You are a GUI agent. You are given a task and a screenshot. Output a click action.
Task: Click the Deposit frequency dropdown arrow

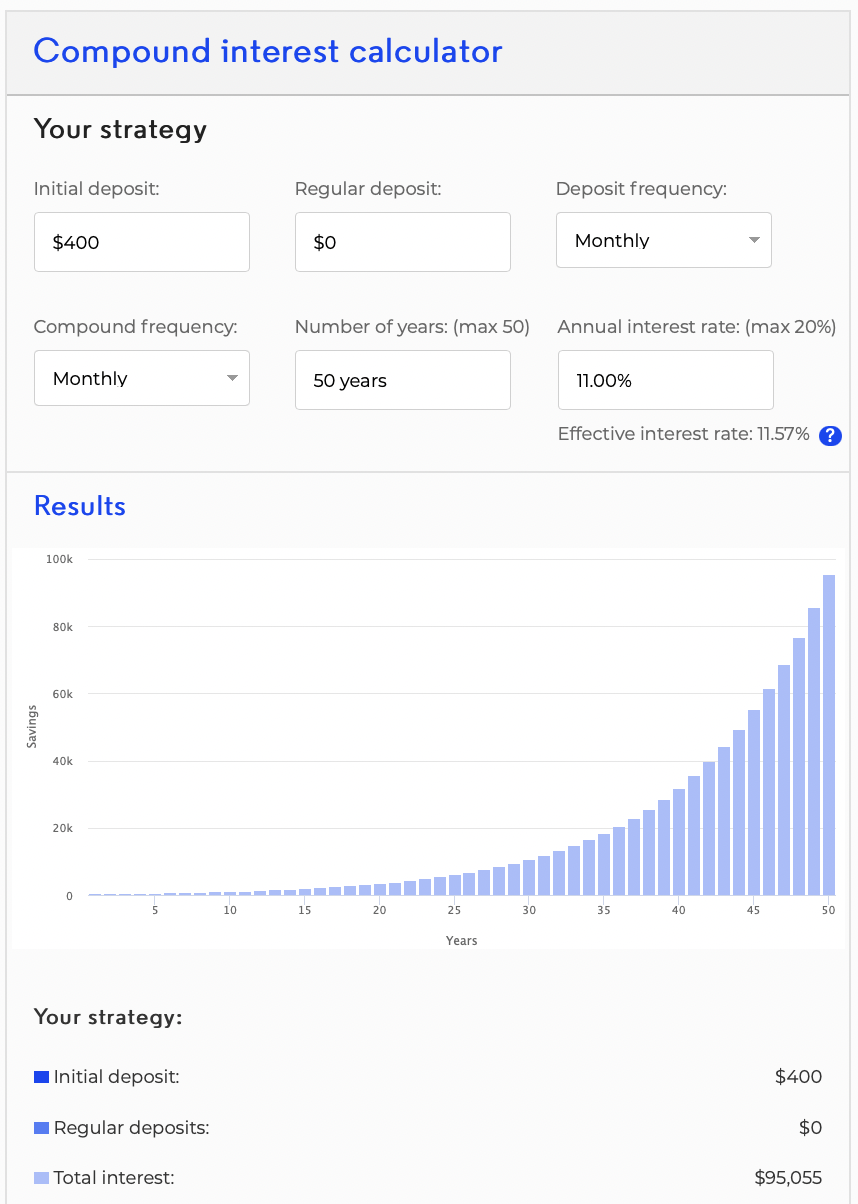pos(754,240)
